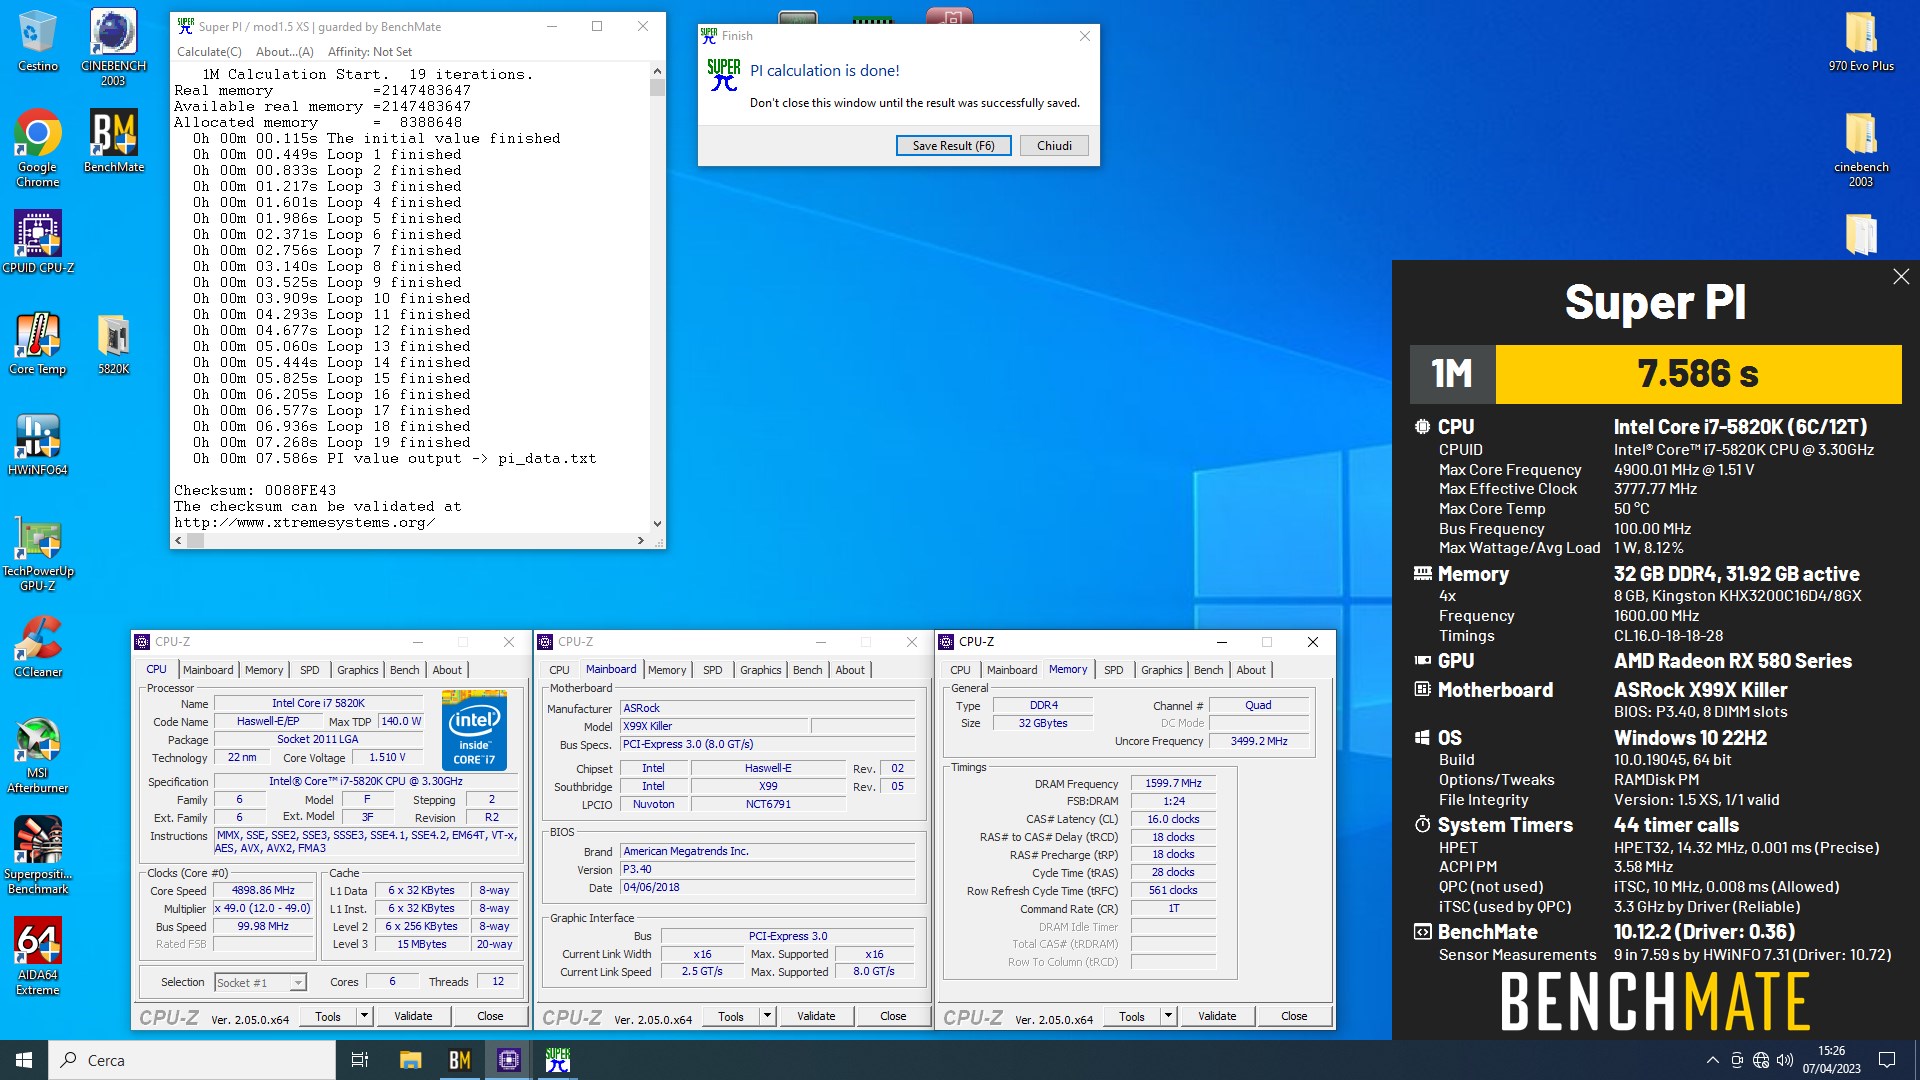
Task: Open Google Chrome desktop shortcut
Action: click(x=38, y=147)
